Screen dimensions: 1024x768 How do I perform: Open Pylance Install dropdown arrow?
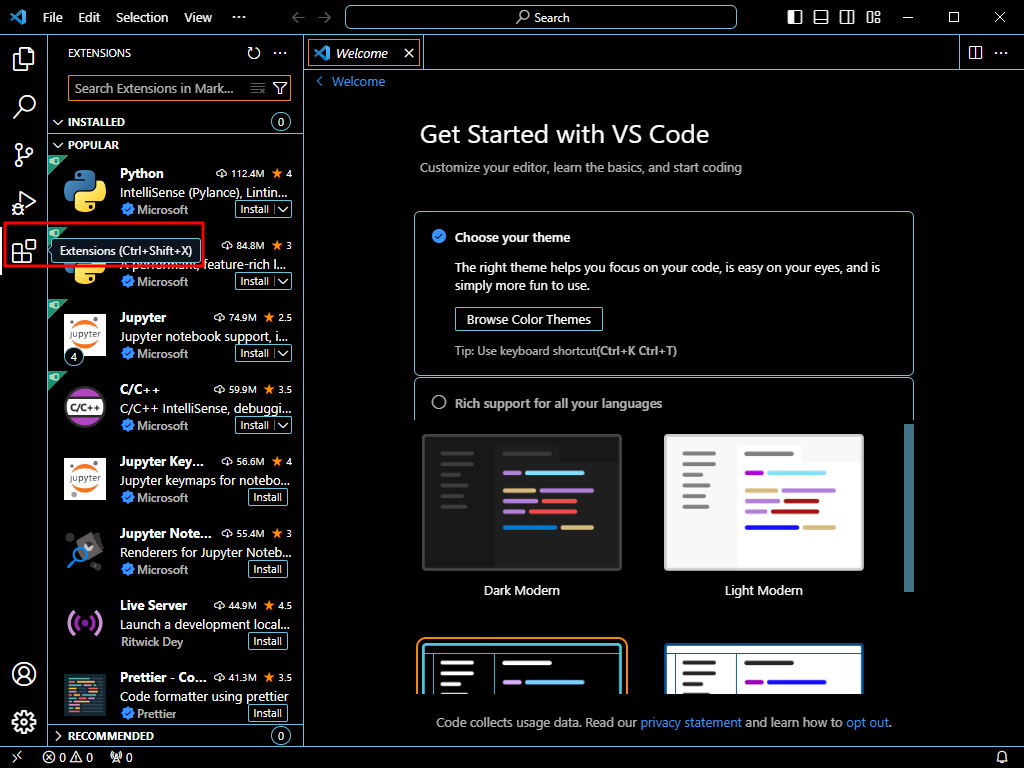283,281
